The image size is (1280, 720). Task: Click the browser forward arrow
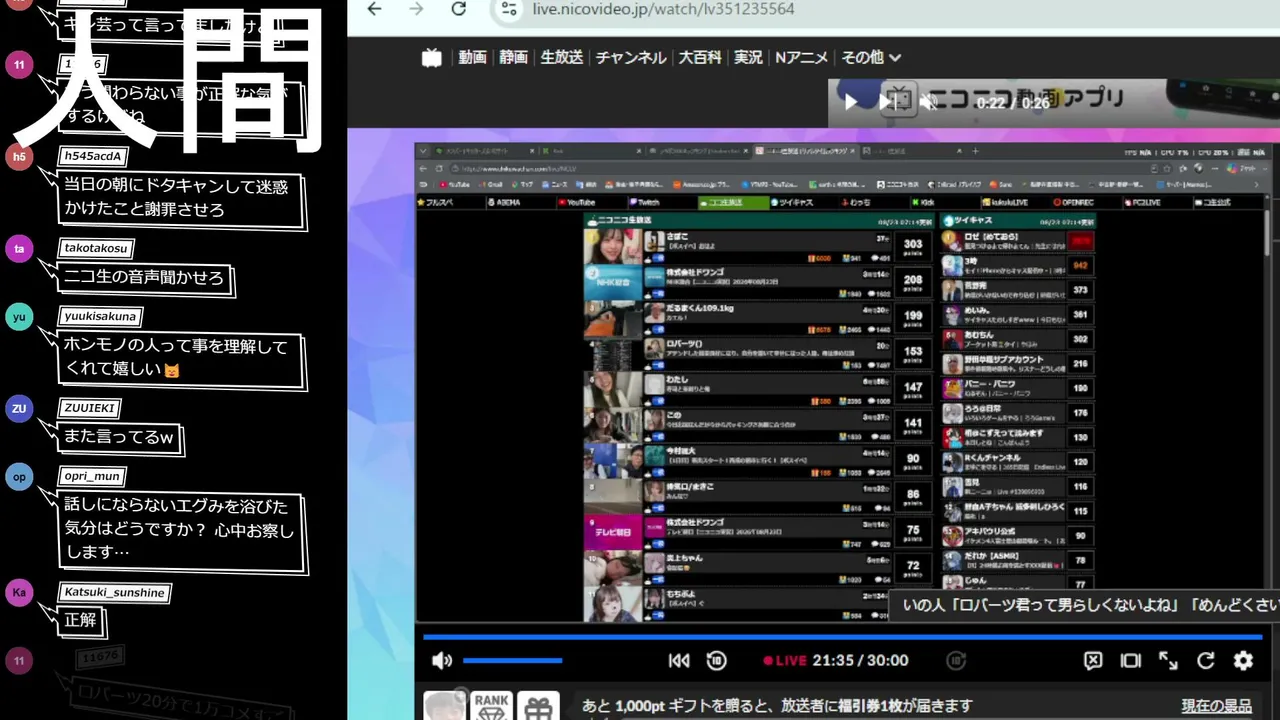[417, 9]
